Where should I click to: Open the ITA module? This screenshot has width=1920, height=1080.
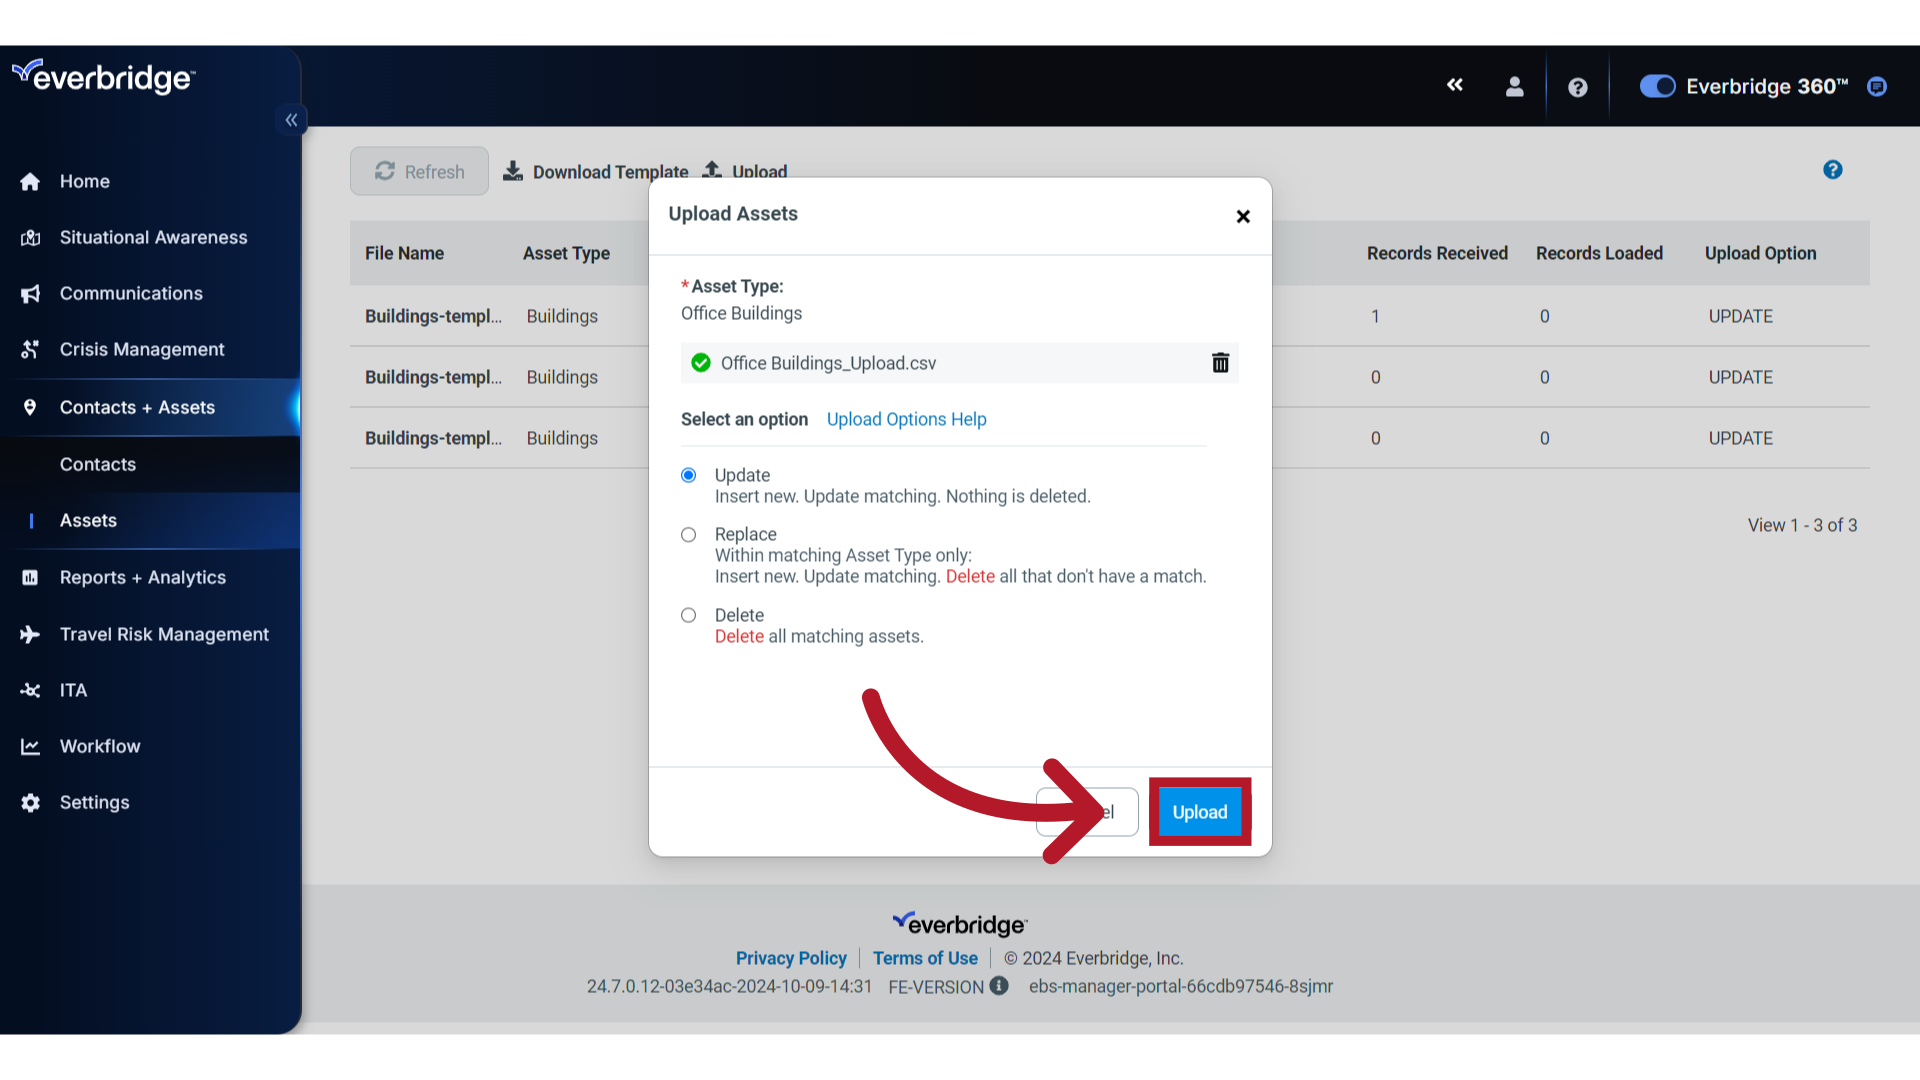(72, 690)
